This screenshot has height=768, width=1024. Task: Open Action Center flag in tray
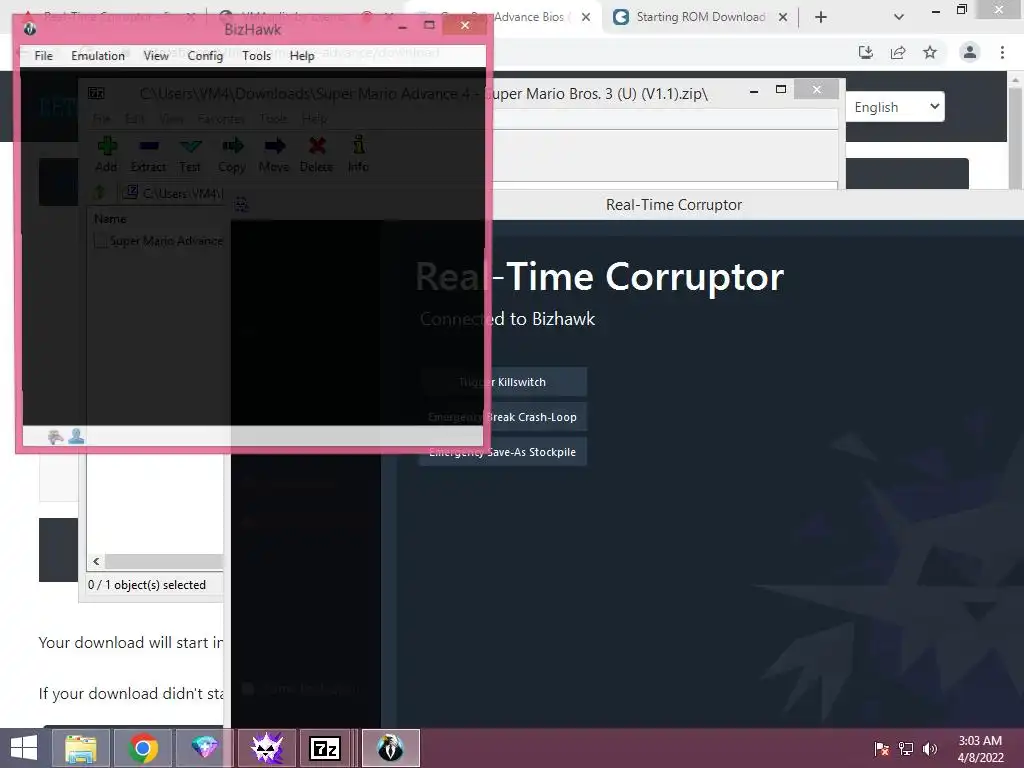pos(881,748)
